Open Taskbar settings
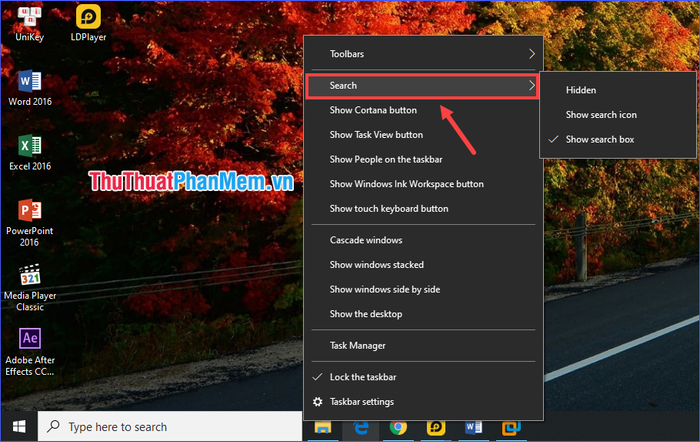 [x=423, y=402]
